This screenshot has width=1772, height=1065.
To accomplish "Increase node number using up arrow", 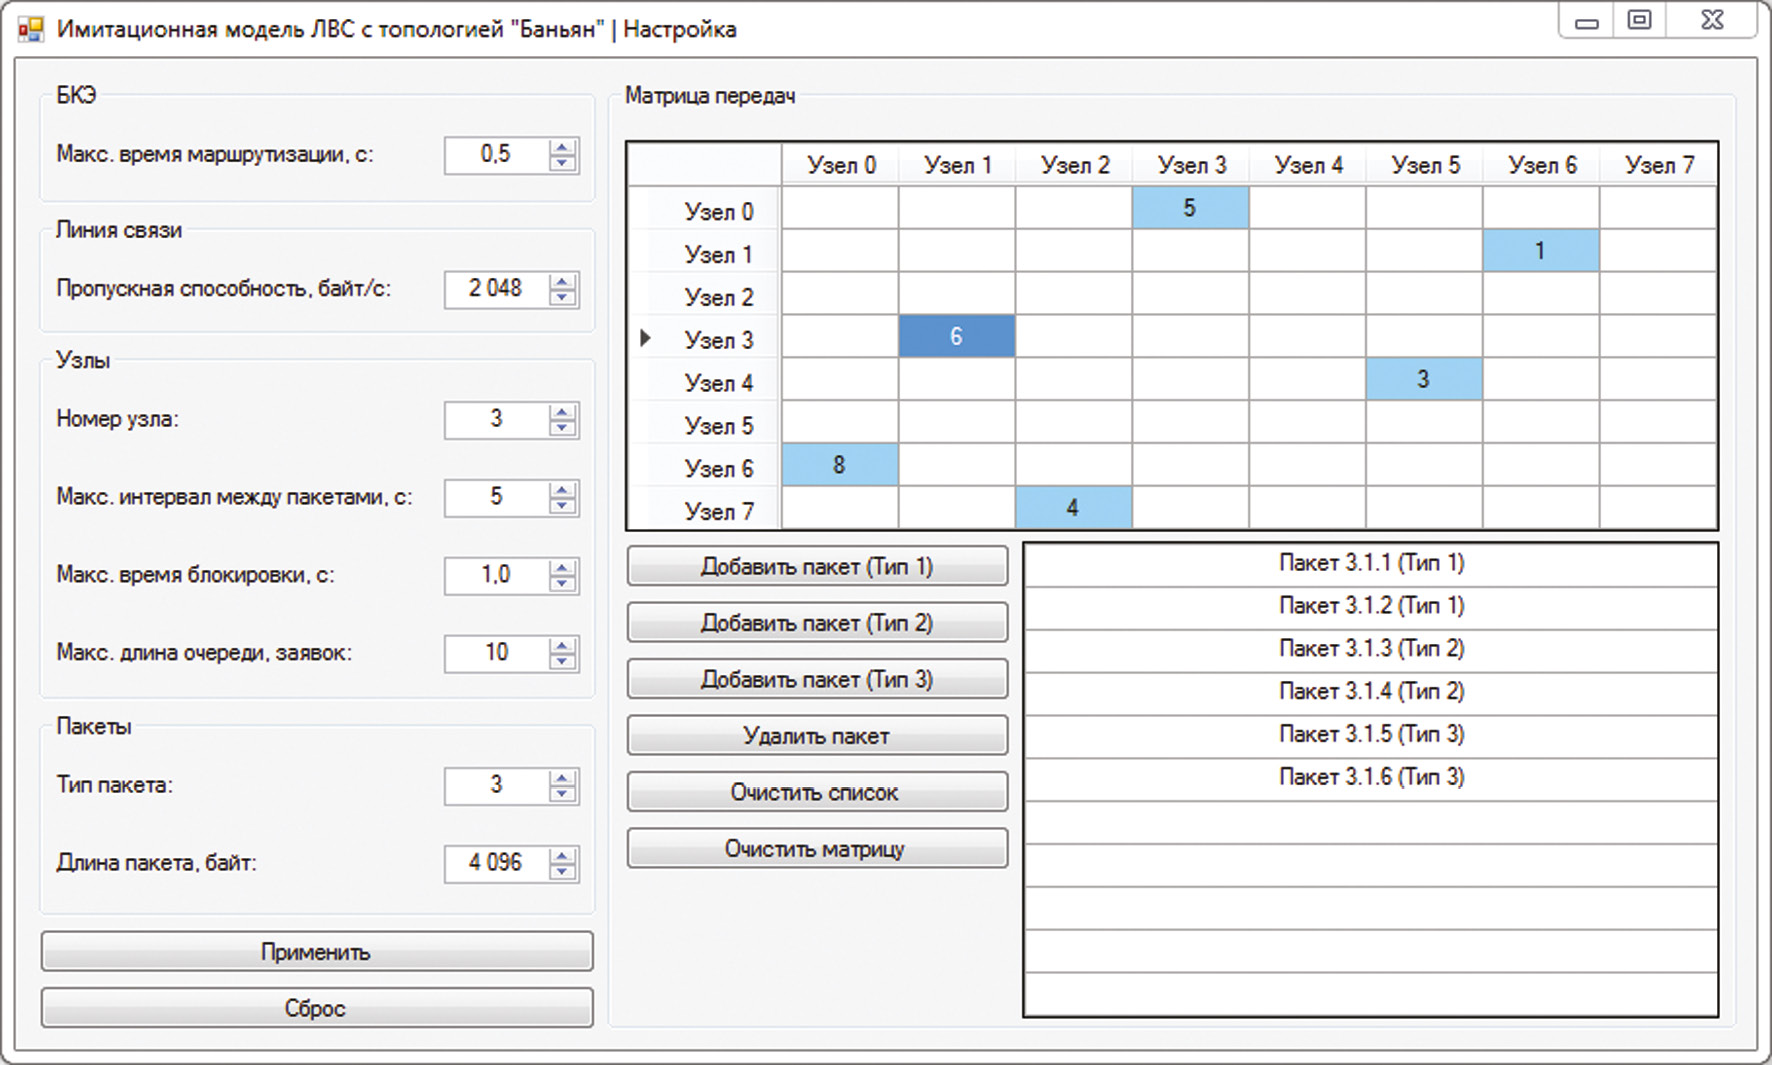I will [x=563, y=412].
